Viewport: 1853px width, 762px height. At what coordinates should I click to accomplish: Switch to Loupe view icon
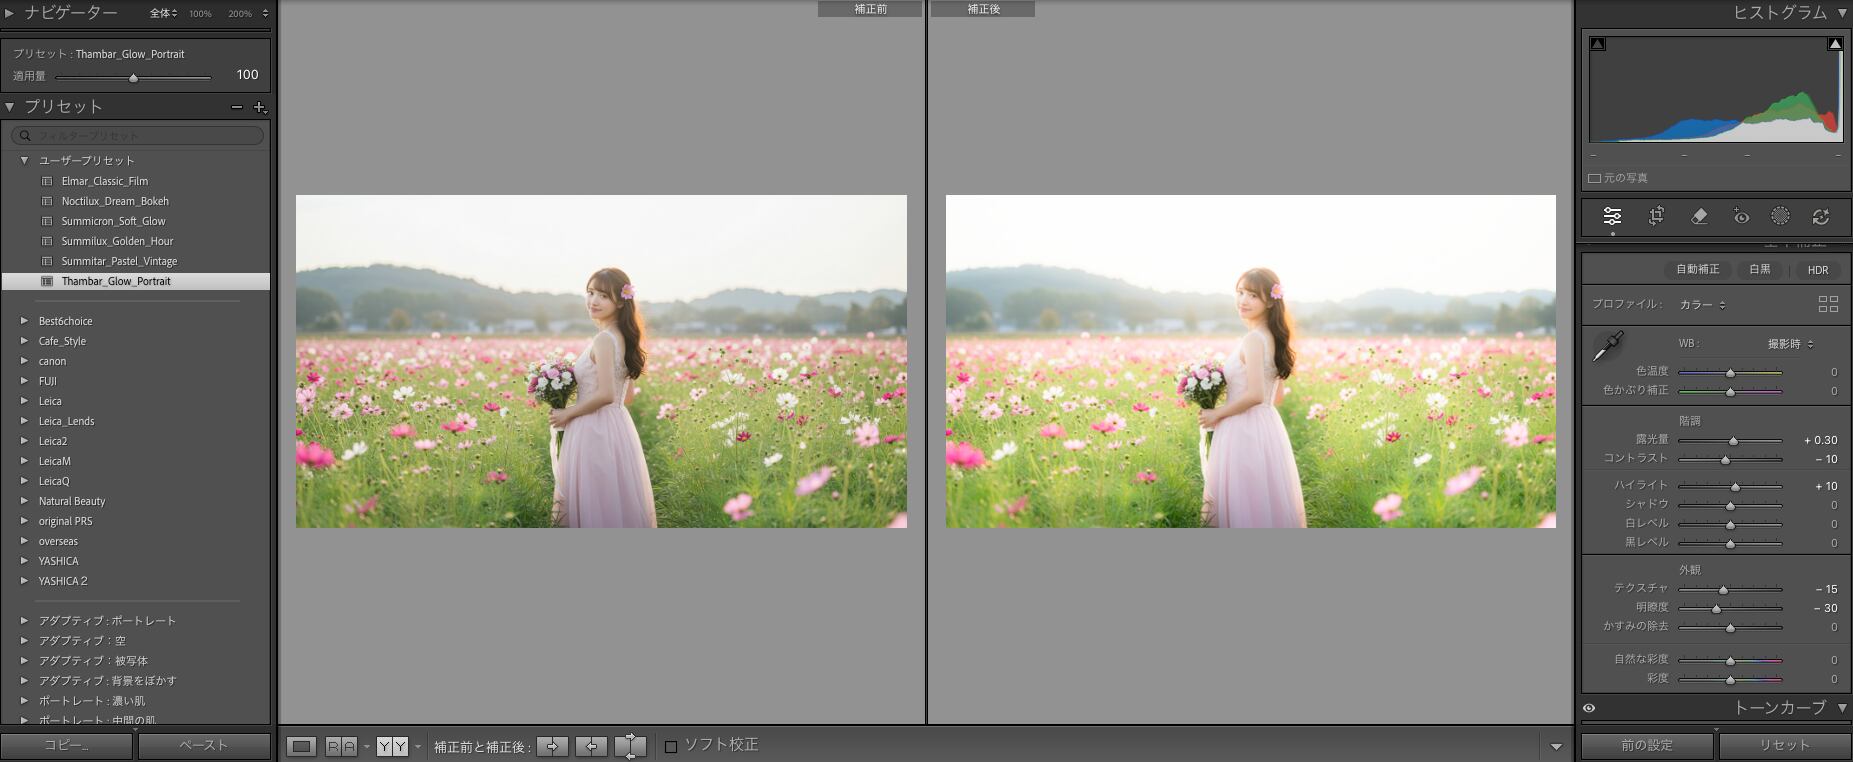(301, 746)
